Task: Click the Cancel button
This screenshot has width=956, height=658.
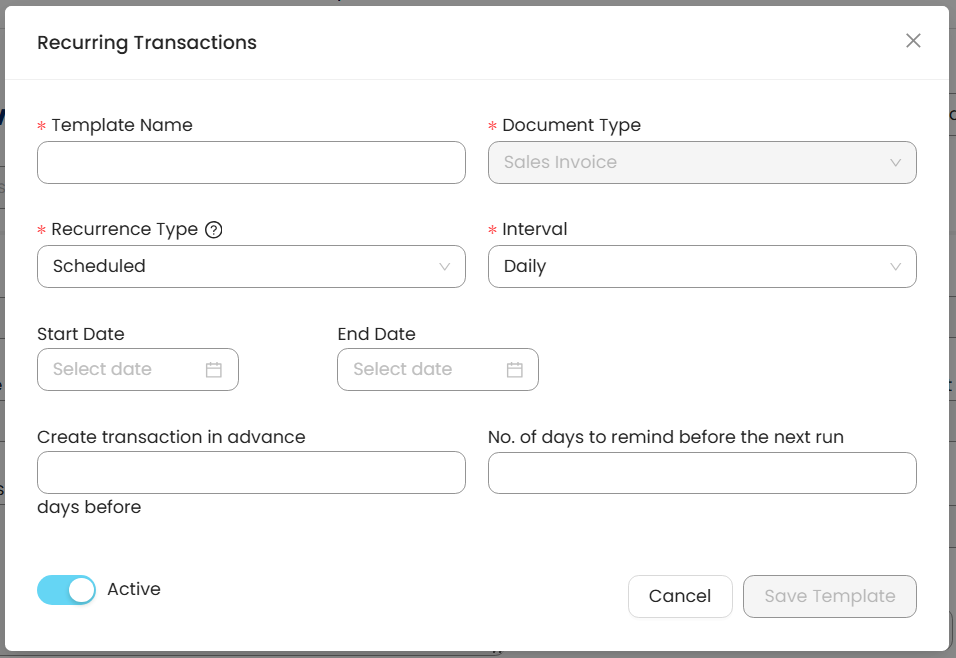Action: coord(680,596)
